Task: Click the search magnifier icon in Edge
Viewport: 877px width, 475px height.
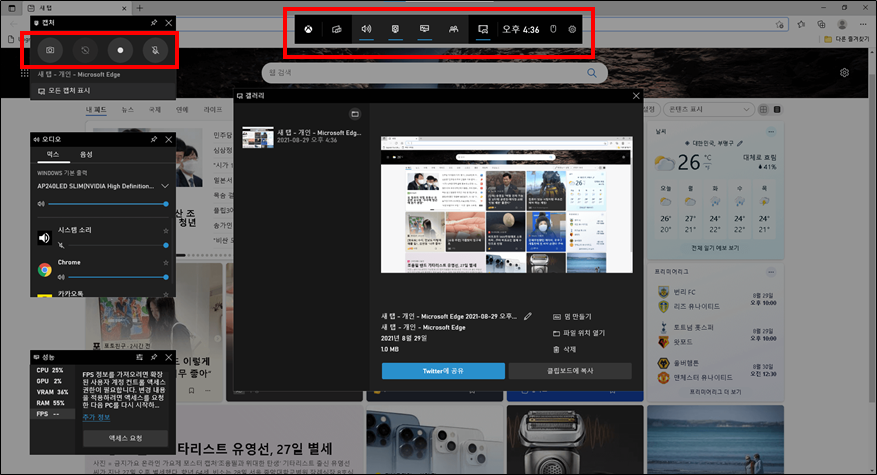Action: [x=592, y=73]
